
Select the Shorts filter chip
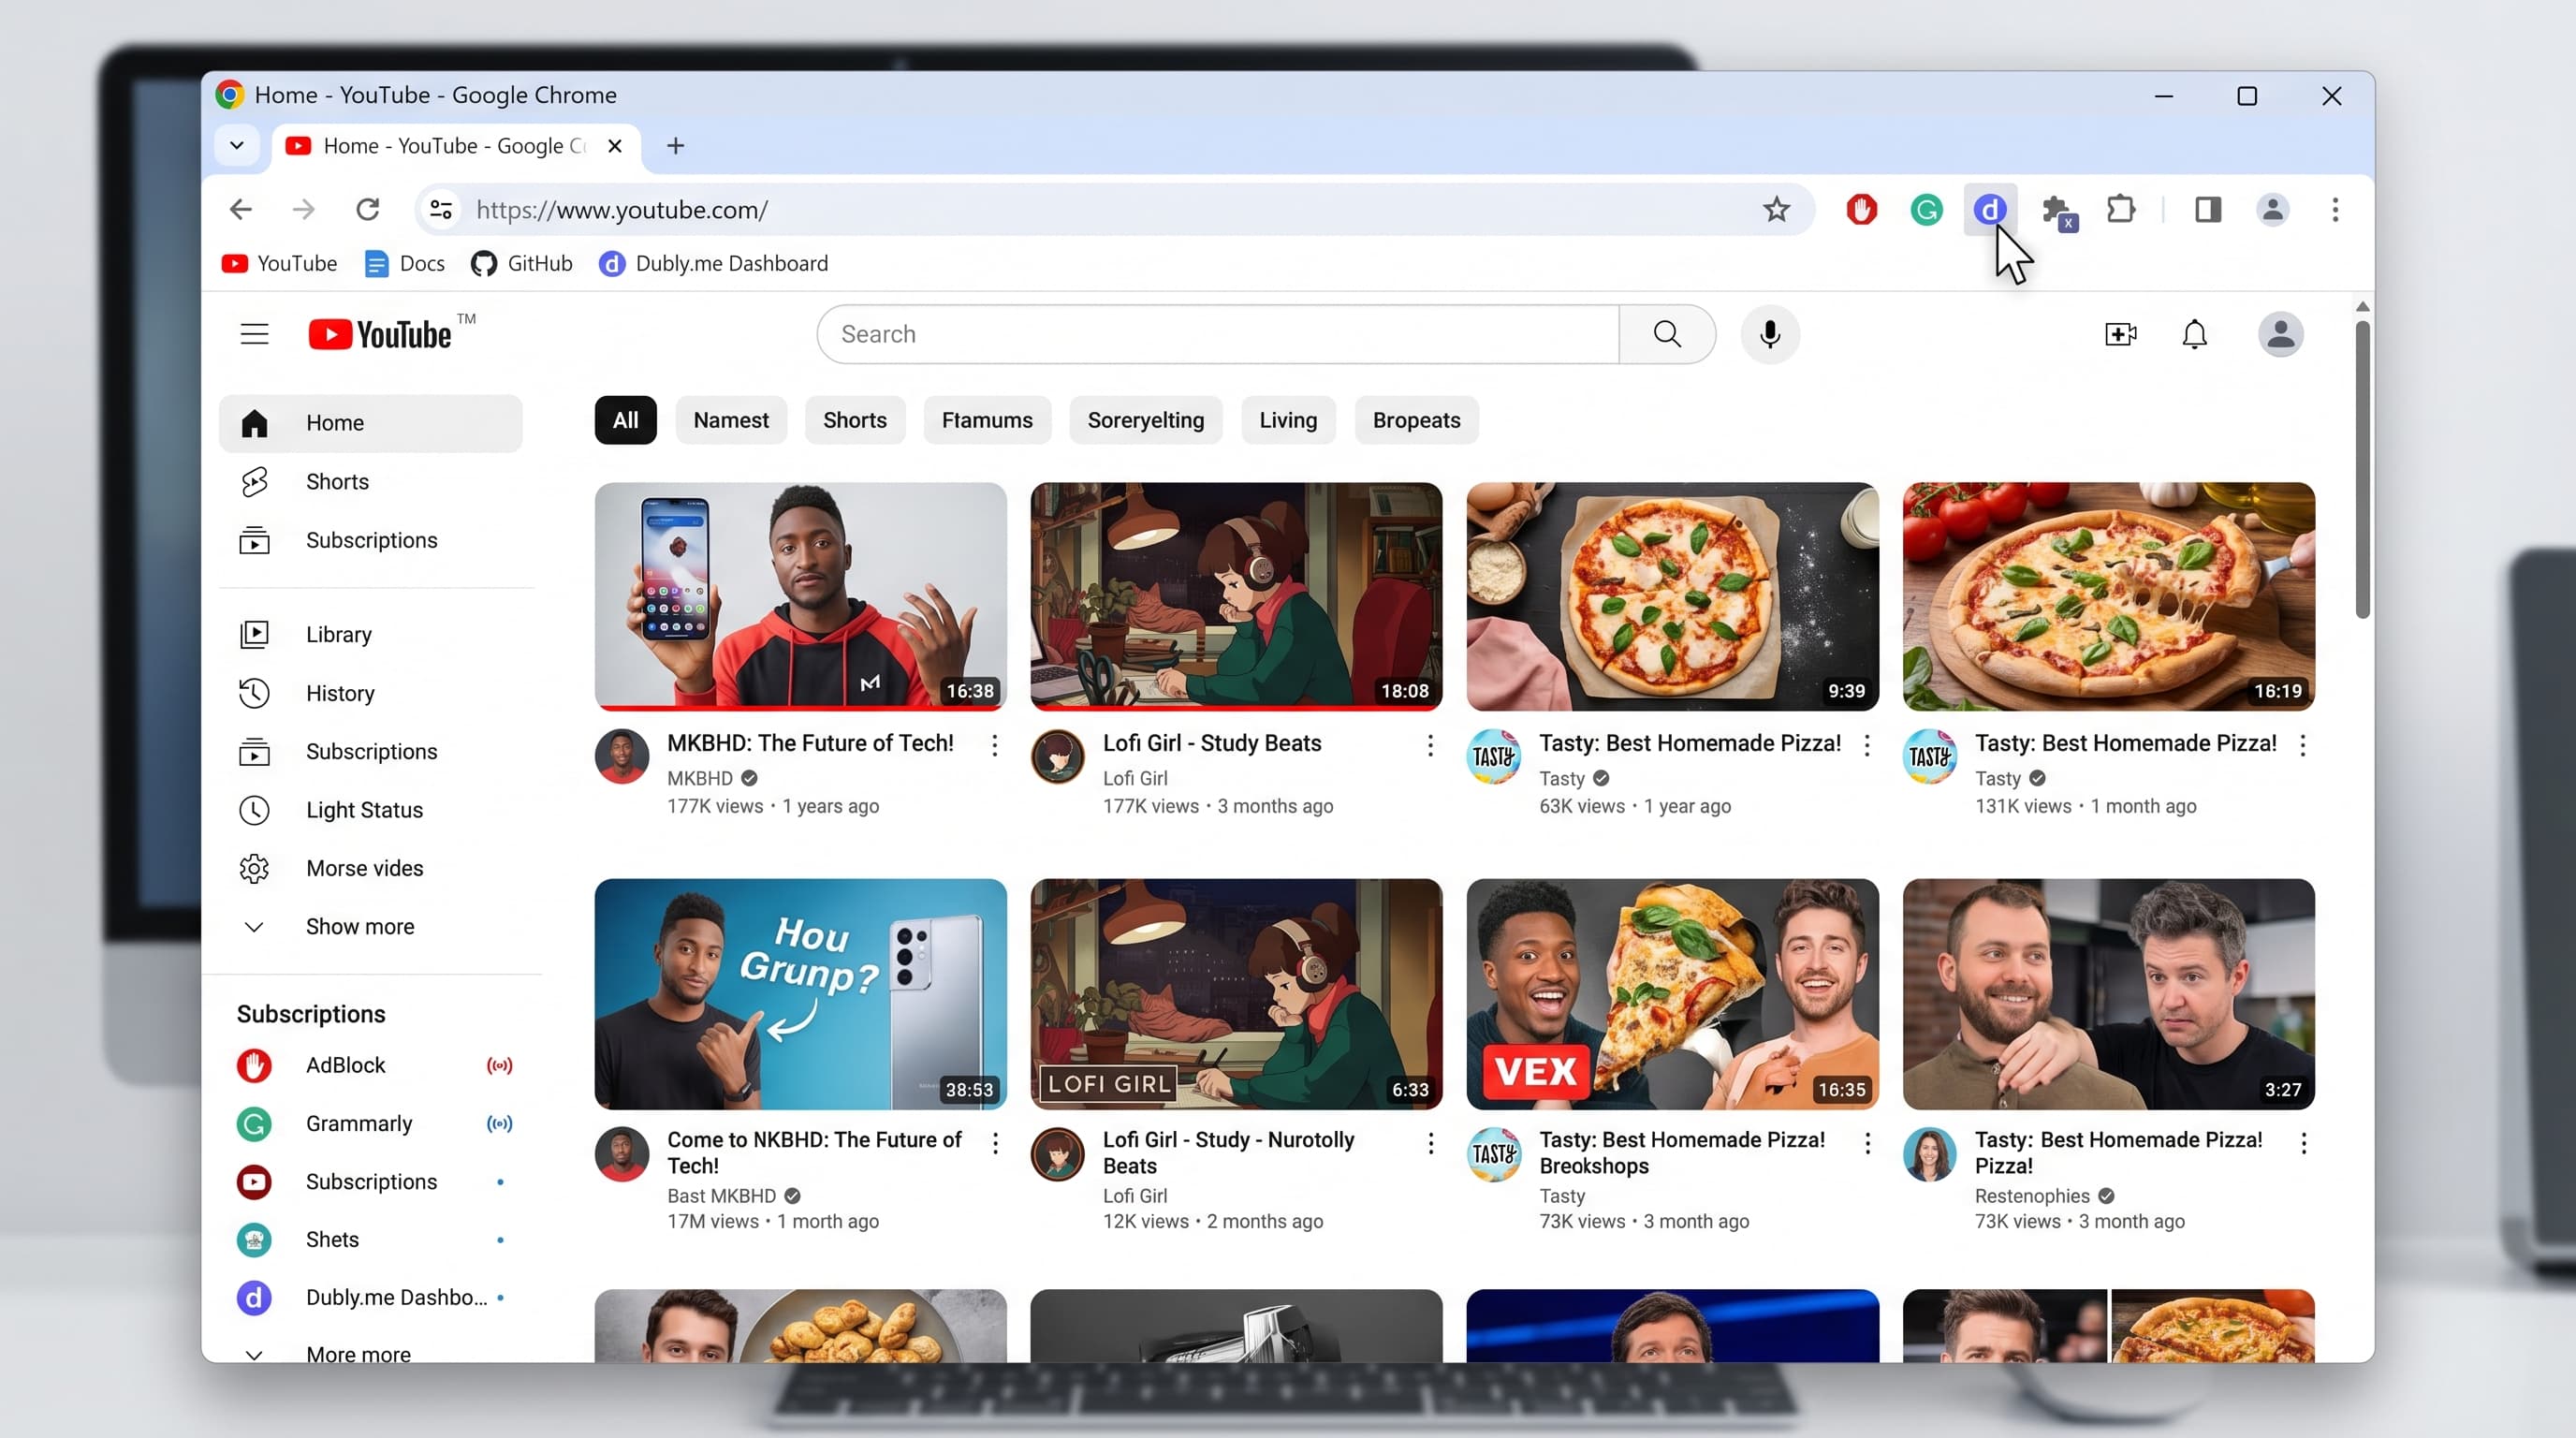pyautogui.click(x=855, y=420)
